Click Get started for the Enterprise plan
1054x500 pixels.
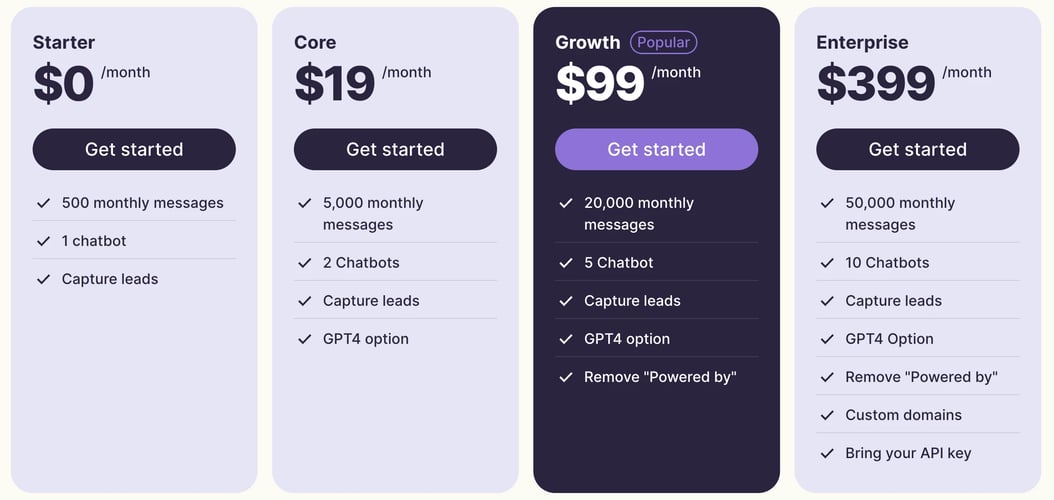(x=918, y=149)
